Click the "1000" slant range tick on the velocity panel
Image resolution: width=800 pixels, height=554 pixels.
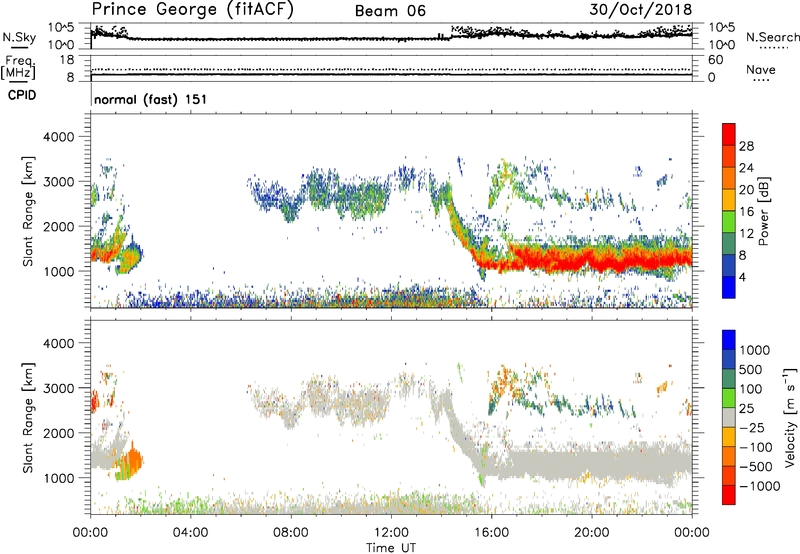58,478
